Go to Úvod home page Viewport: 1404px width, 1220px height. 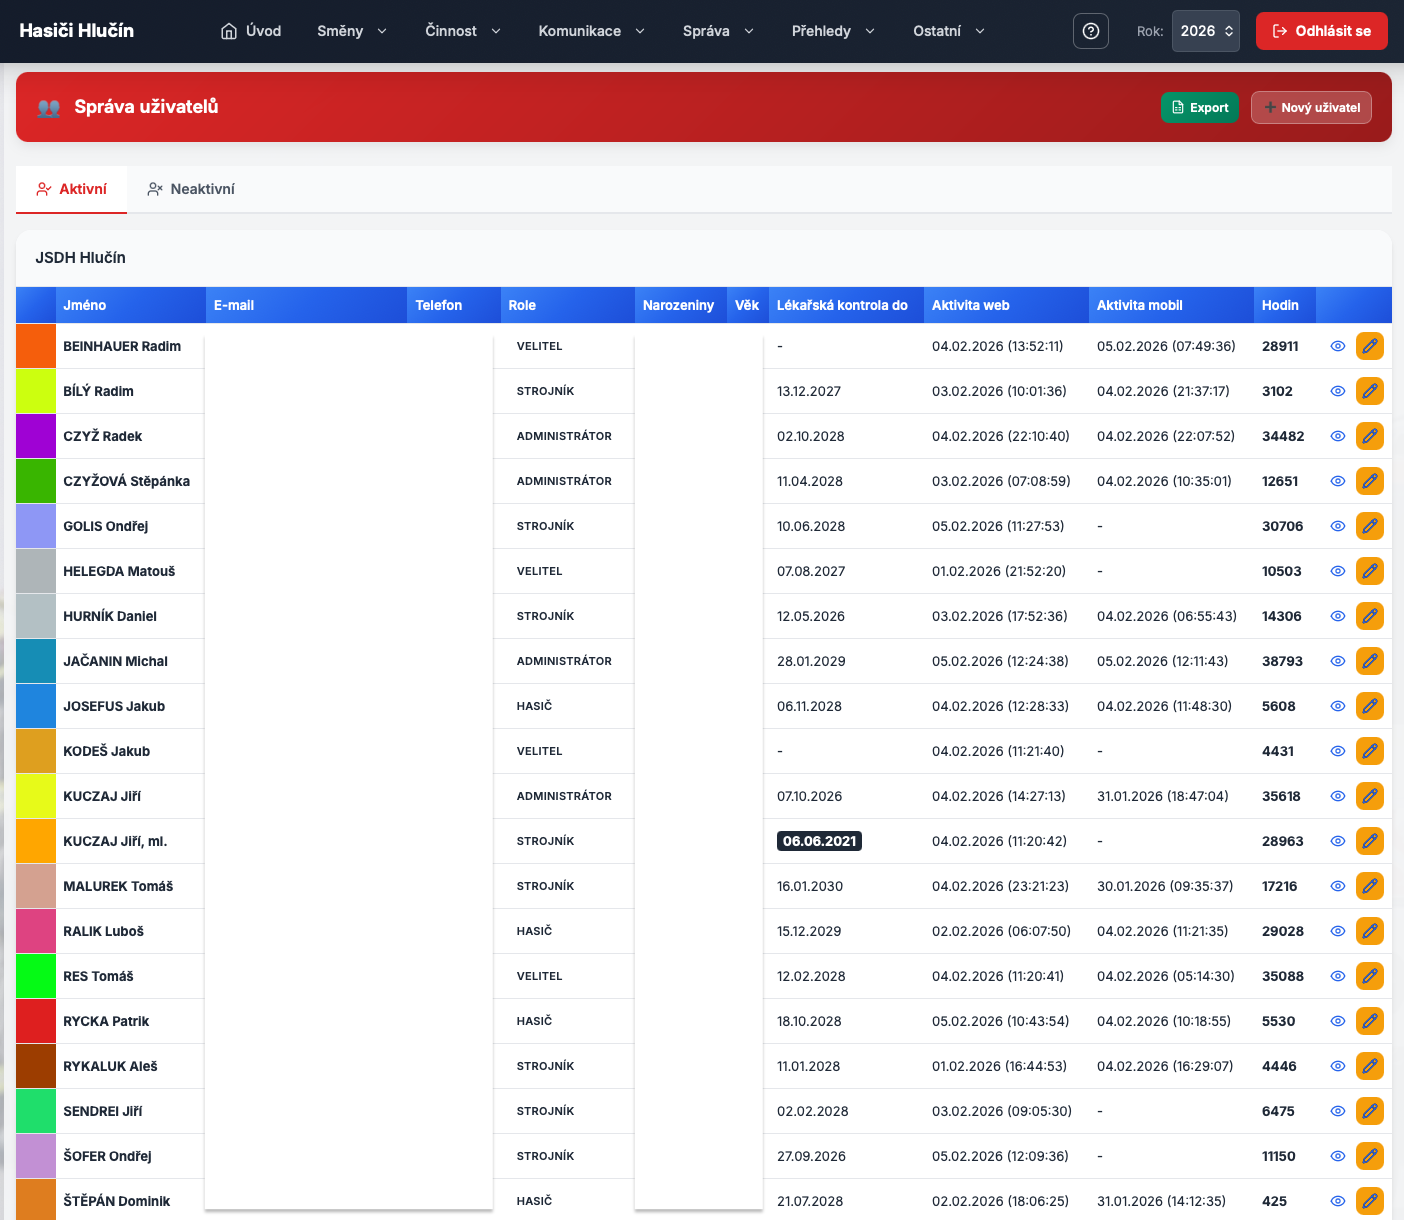click(x=251, y=31)
